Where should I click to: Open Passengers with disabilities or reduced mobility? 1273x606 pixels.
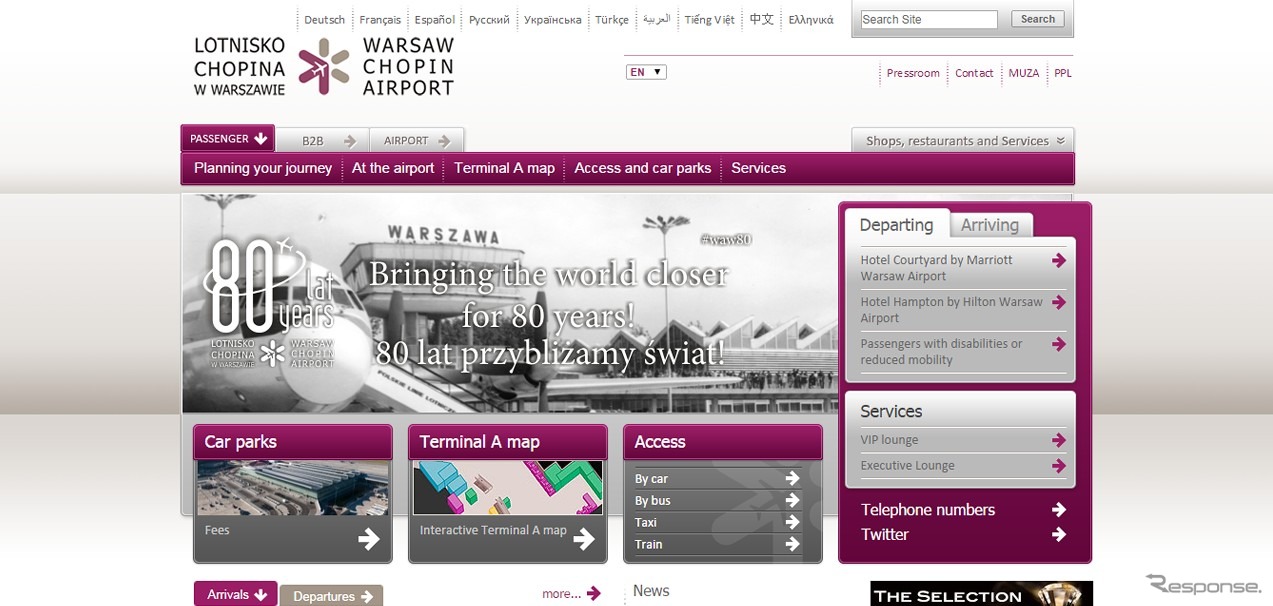(x=942, y=352)
